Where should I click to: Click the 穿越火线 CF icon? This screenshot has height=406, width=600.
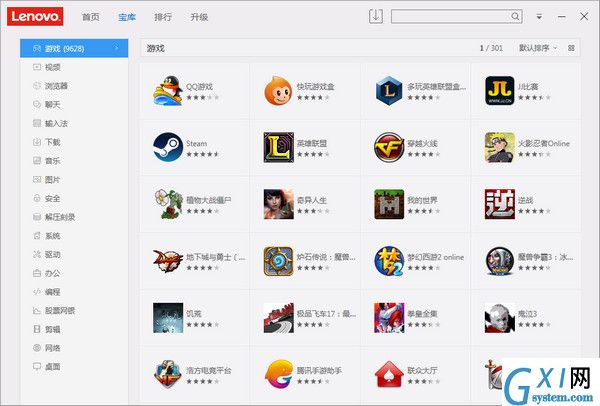coord(389,147)
